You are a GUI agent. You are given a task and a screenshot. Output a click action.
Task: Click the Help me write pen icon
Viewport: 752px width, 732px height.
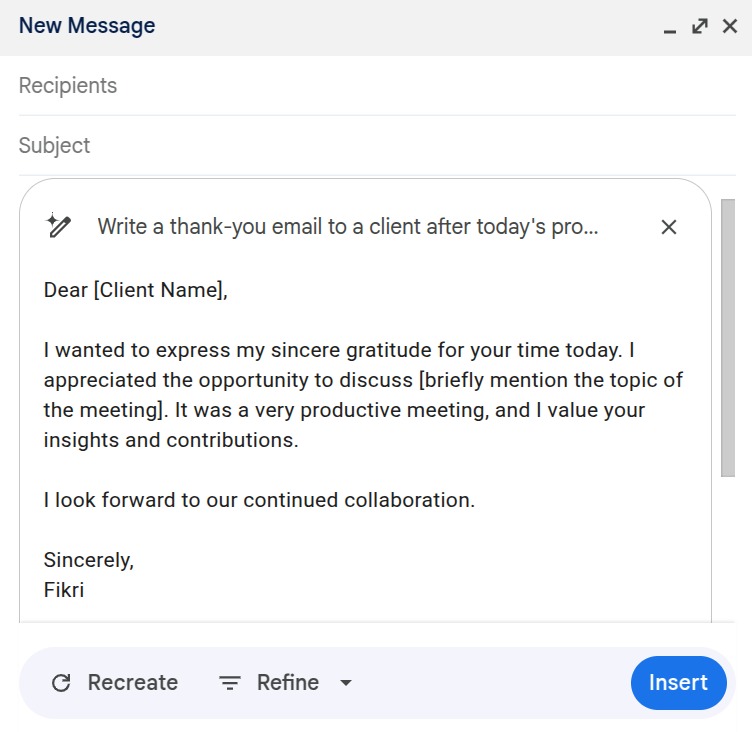click(x=59, y=227)
